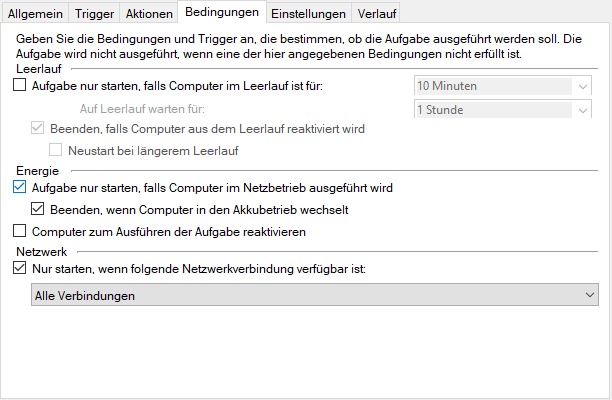
Task: Open the Einstellungen tab
Action: (x=308, y=13)
